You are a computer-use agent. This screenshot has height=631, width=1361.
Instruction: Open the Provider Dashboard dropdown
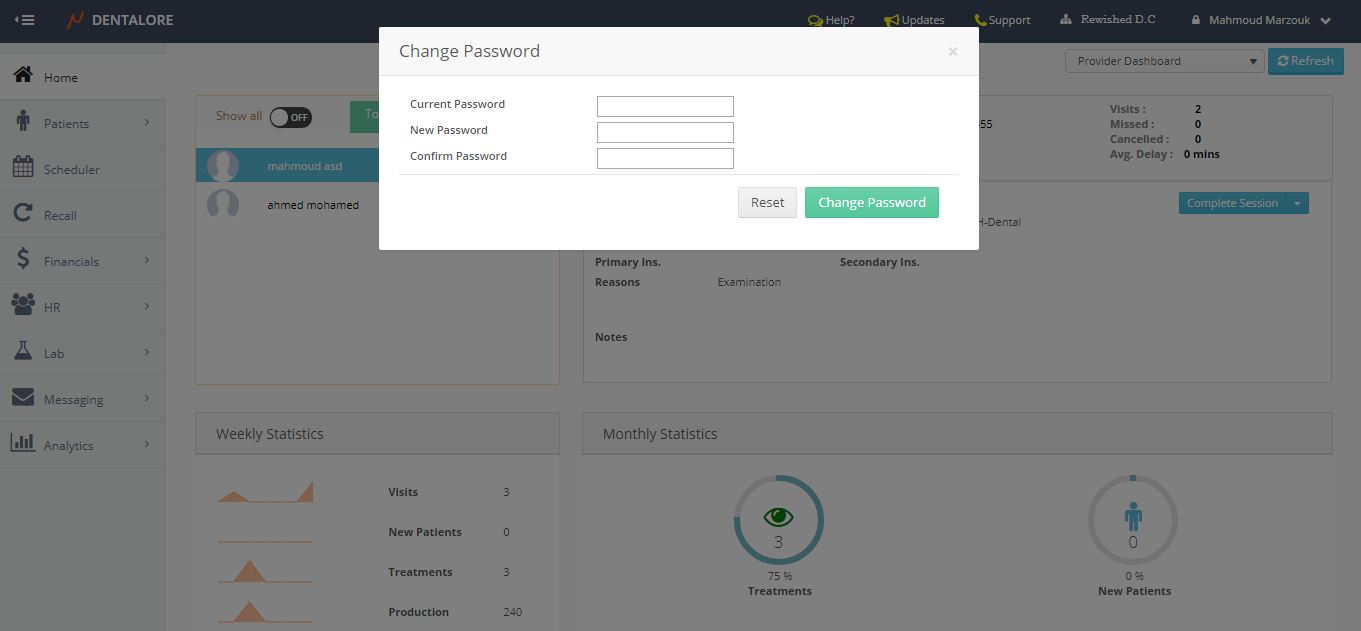tap(1164, 61)
